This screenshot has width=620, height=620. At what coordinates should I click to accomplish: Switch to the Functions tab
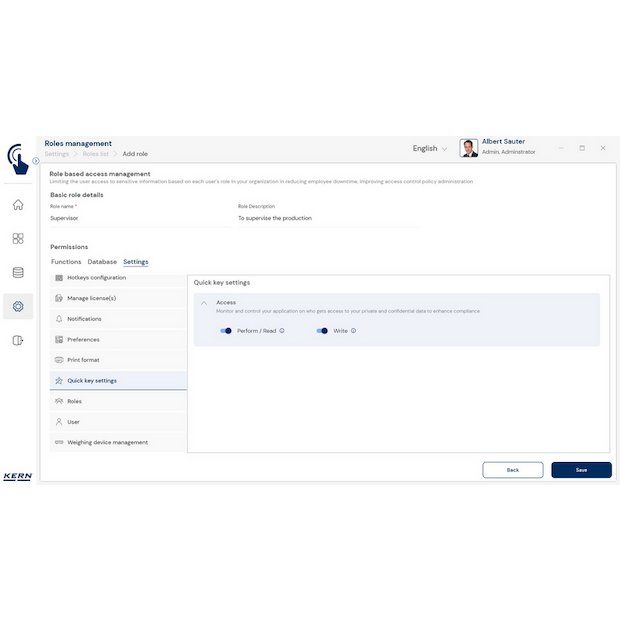click(66, 262)
